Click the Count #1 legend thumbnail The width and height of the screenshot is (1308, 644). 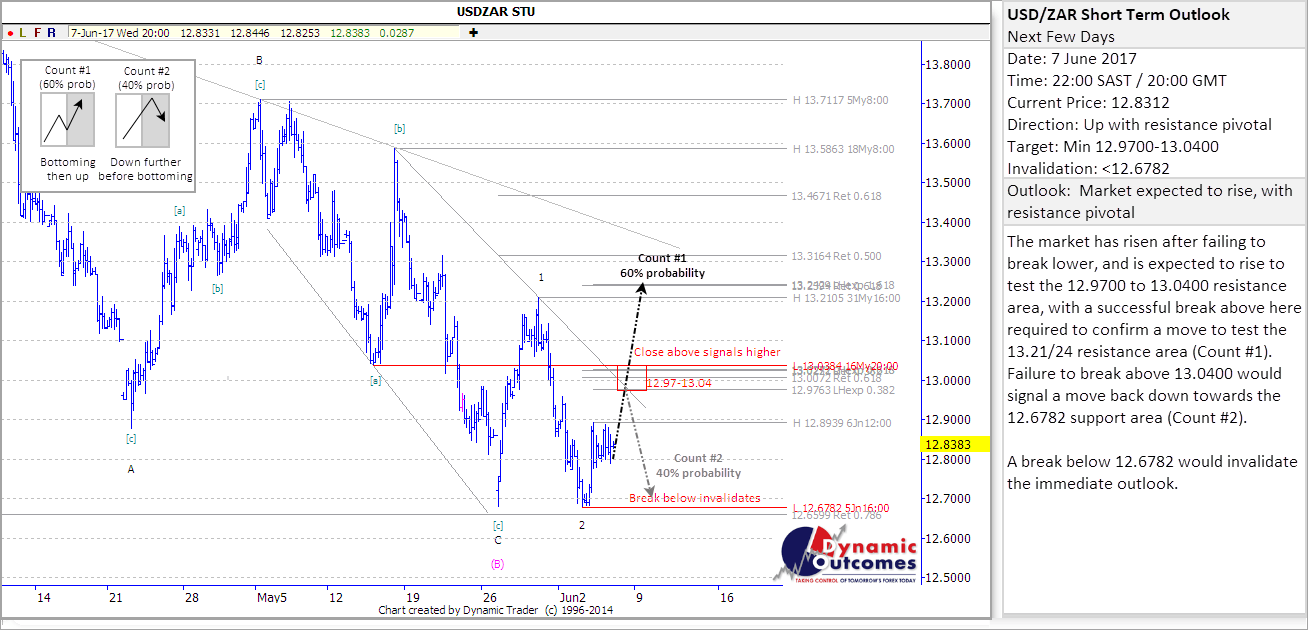pyautogui.click(x=68, y=121)
